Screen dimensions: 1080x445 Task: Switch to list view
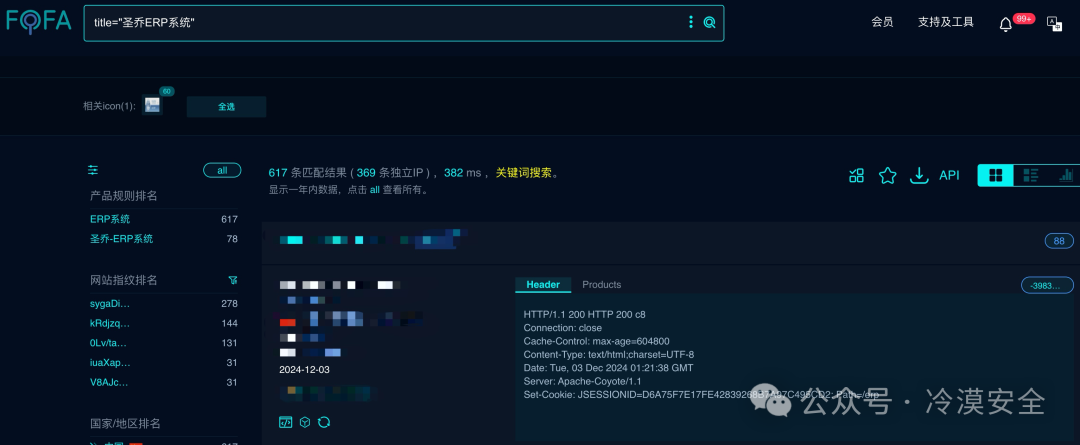[x=1031, y=176]
